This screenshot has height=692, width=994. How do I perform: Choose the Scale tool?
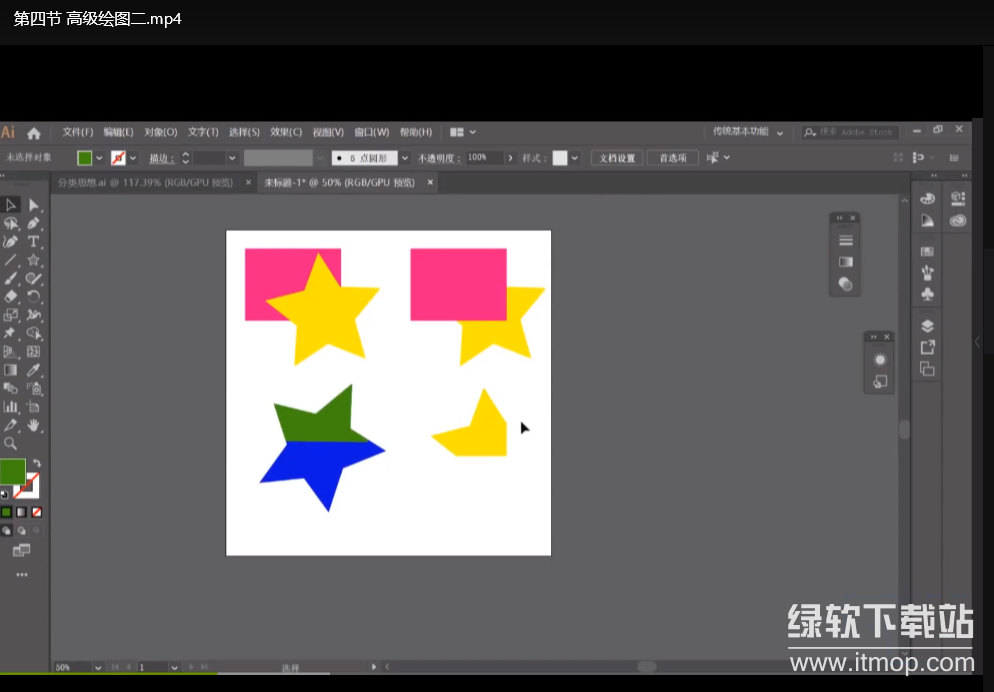tap(11, 315)
